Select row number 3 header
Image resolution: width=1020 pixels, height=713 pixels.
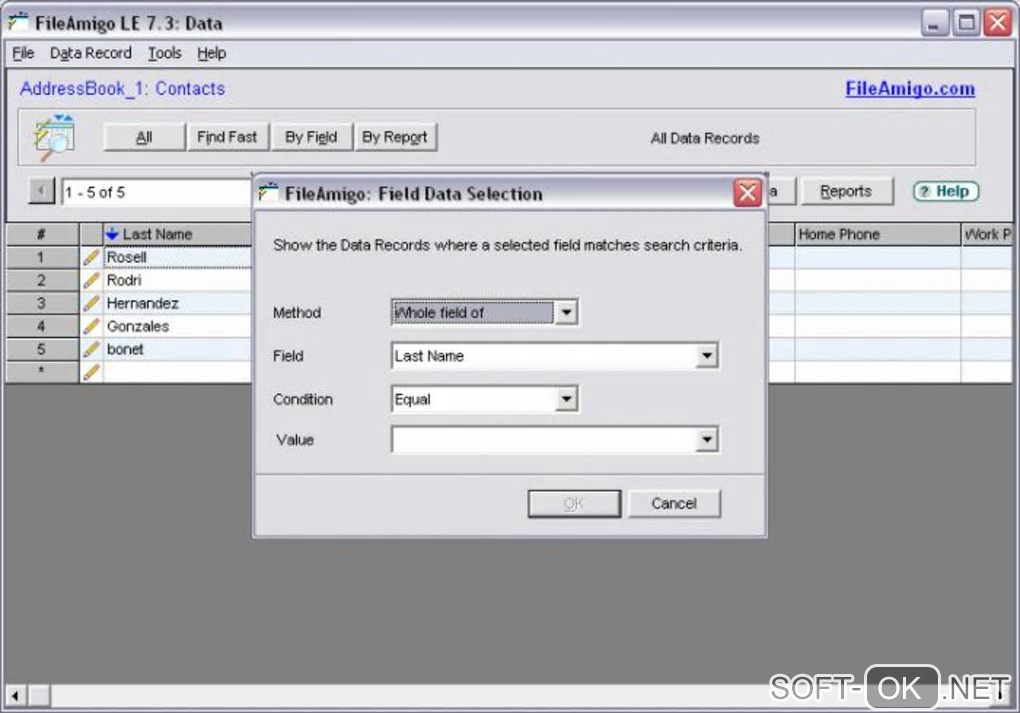42,303
